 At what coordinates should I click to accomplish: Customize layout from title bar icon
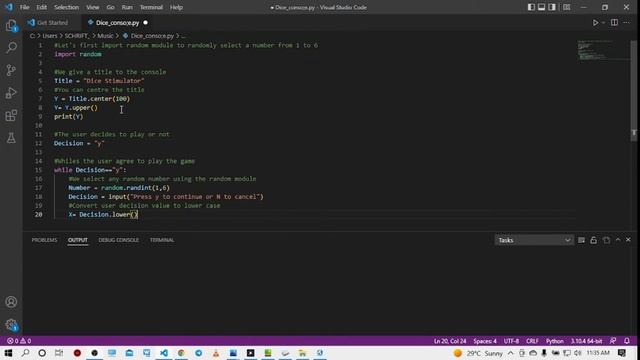567,7
